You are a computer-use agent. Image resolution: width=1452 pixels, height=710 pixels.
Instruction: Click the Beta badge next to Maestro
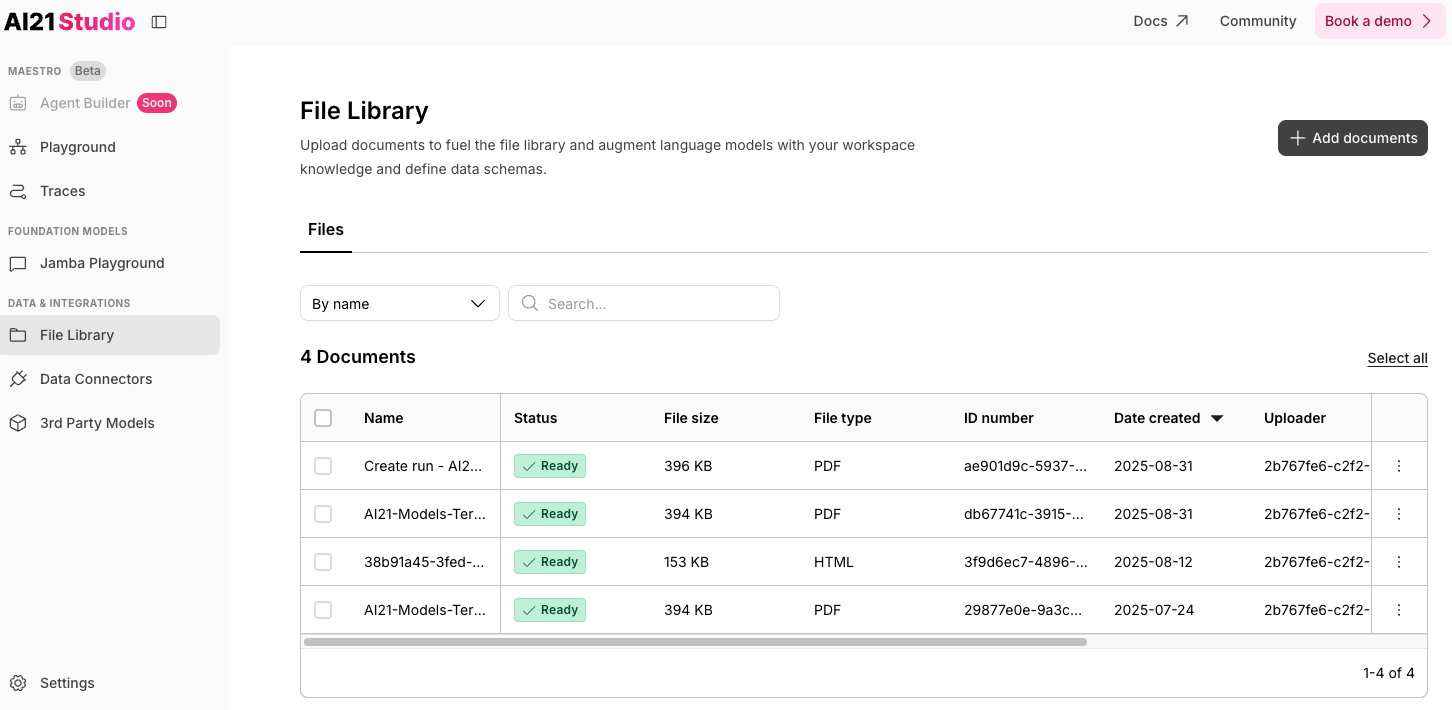click(x=88, y=71)
